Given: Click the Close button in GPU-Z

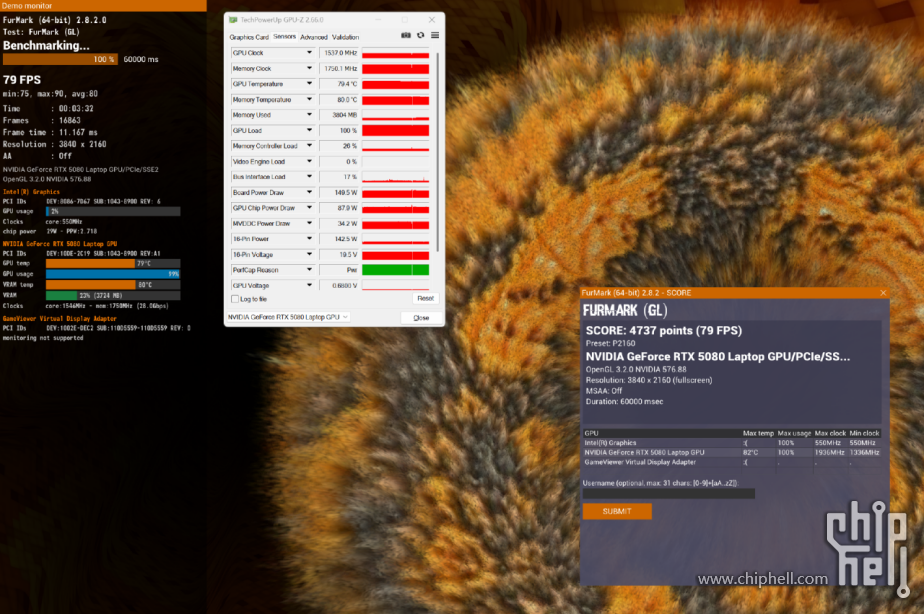Looking at the screenshot, I should (421, 318).
